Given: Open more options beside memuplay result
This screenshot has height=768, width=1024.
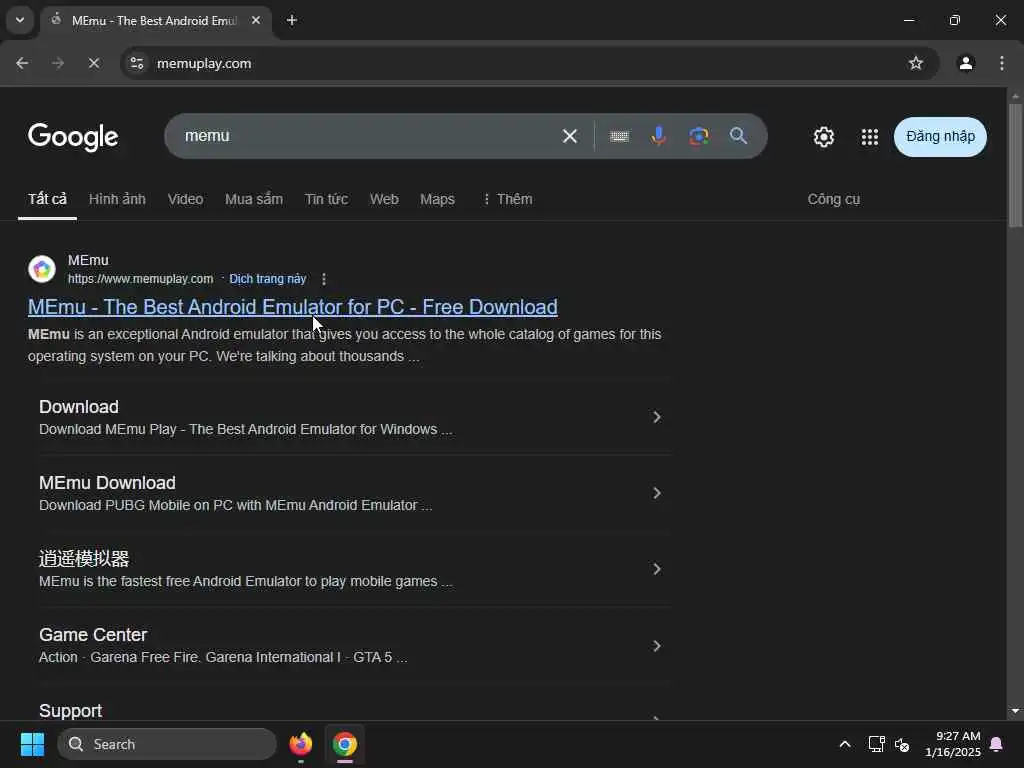Looking at the screenshot, I should coord(324,279).
